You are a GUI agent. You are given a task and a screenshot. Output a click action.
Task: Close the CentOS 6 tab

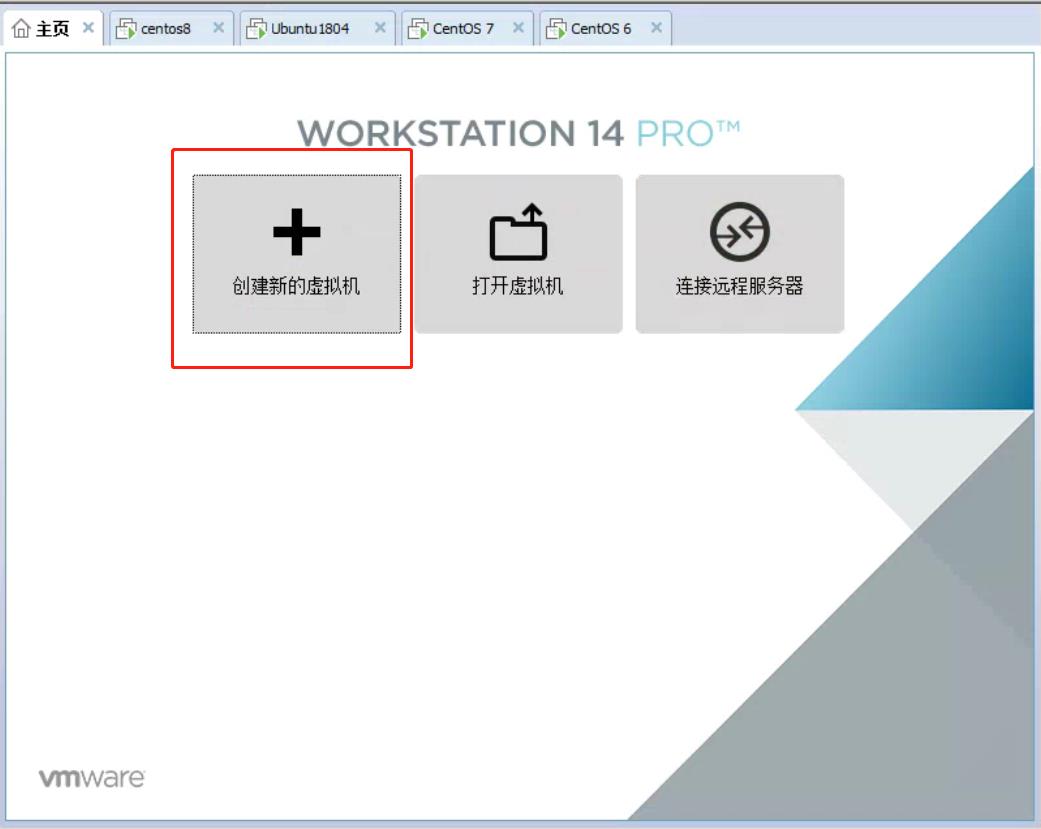(657, 28)
